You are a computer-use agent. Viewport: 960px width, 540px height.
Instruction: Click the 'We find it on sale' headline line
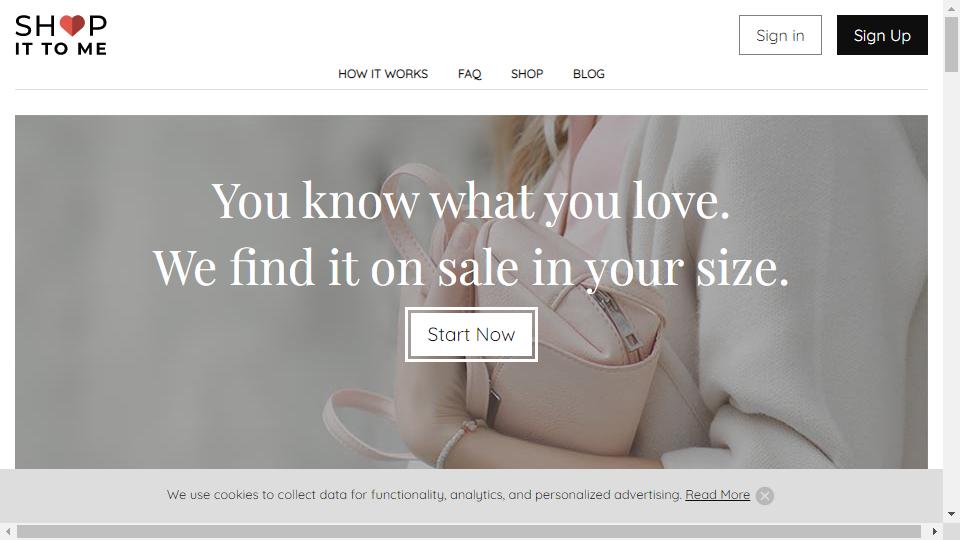(x=471, y=267)
